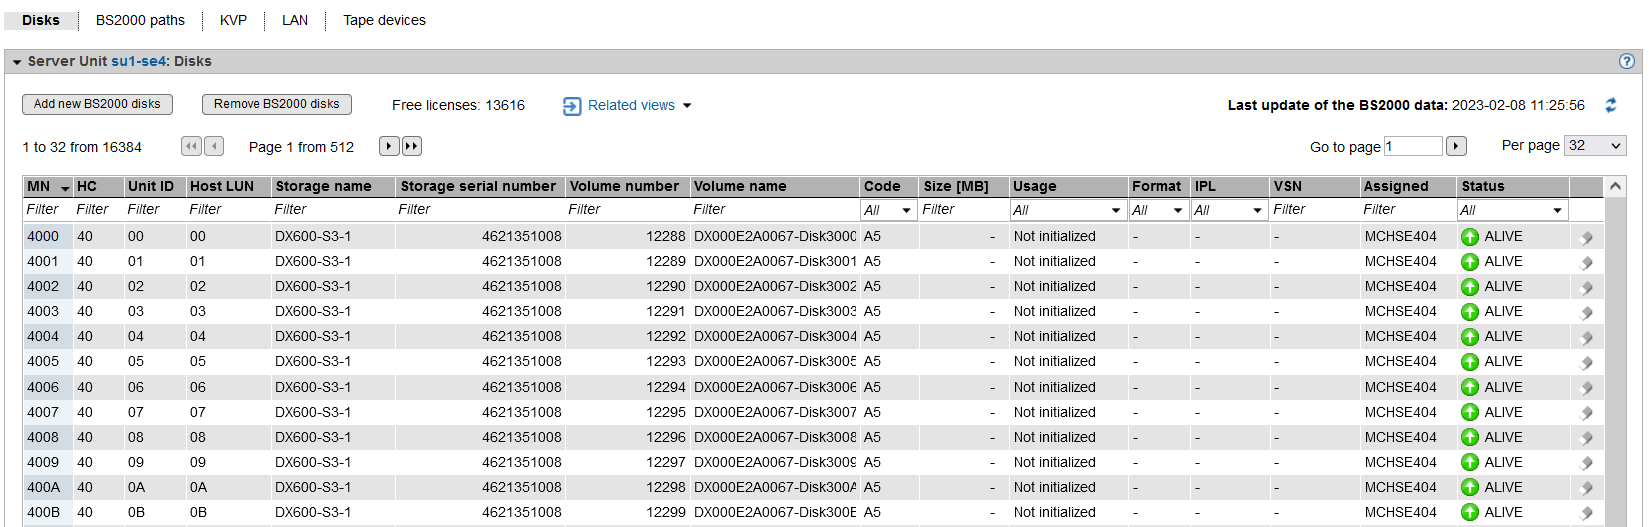Image resolution: width=1649 pixels, height=527 pixels.
Task: Expand the Related views menu
Action: (628, 105)
